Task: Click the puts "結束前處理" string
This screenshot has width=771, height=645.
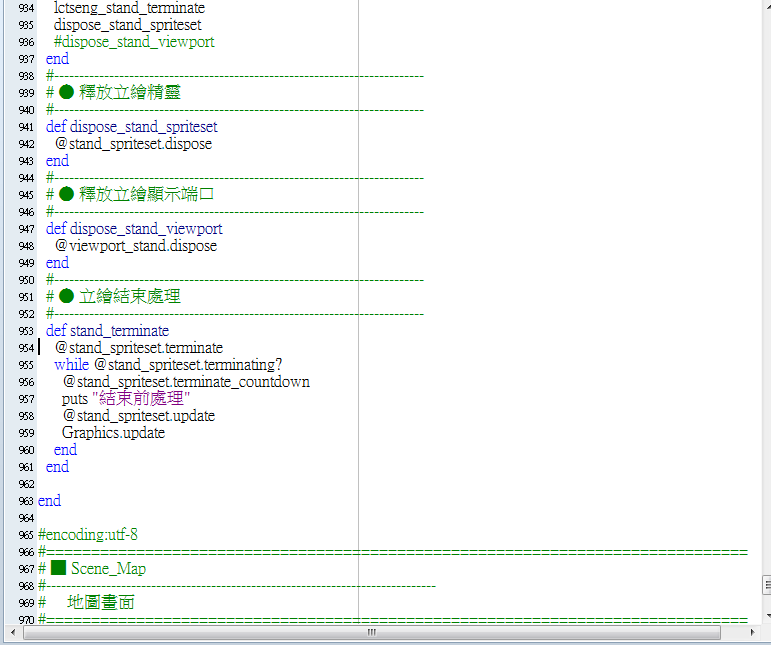Action: tap(141, 399)
